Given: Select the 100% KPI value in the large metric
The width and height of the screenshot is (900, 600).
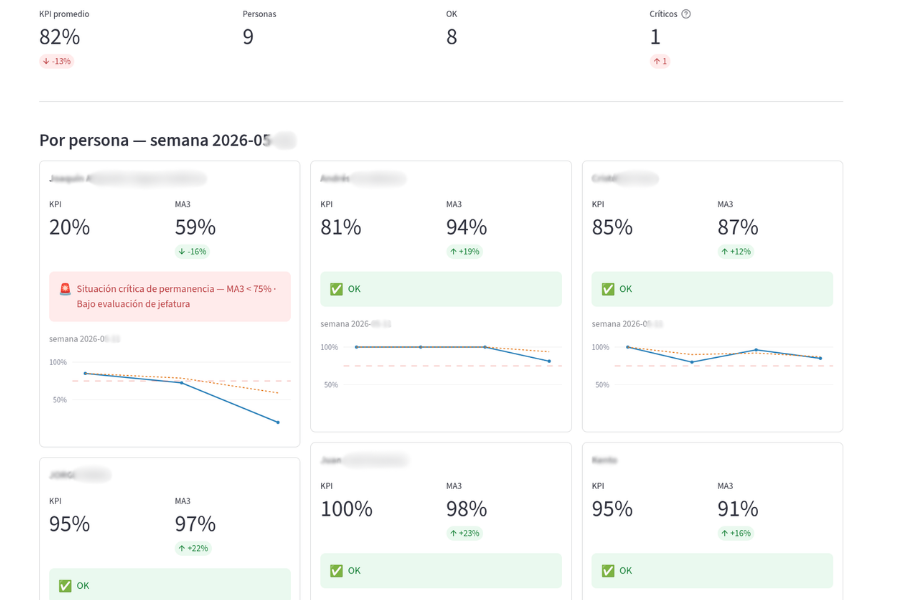Looking at the screenshot, I should click(x=347, y=509).
